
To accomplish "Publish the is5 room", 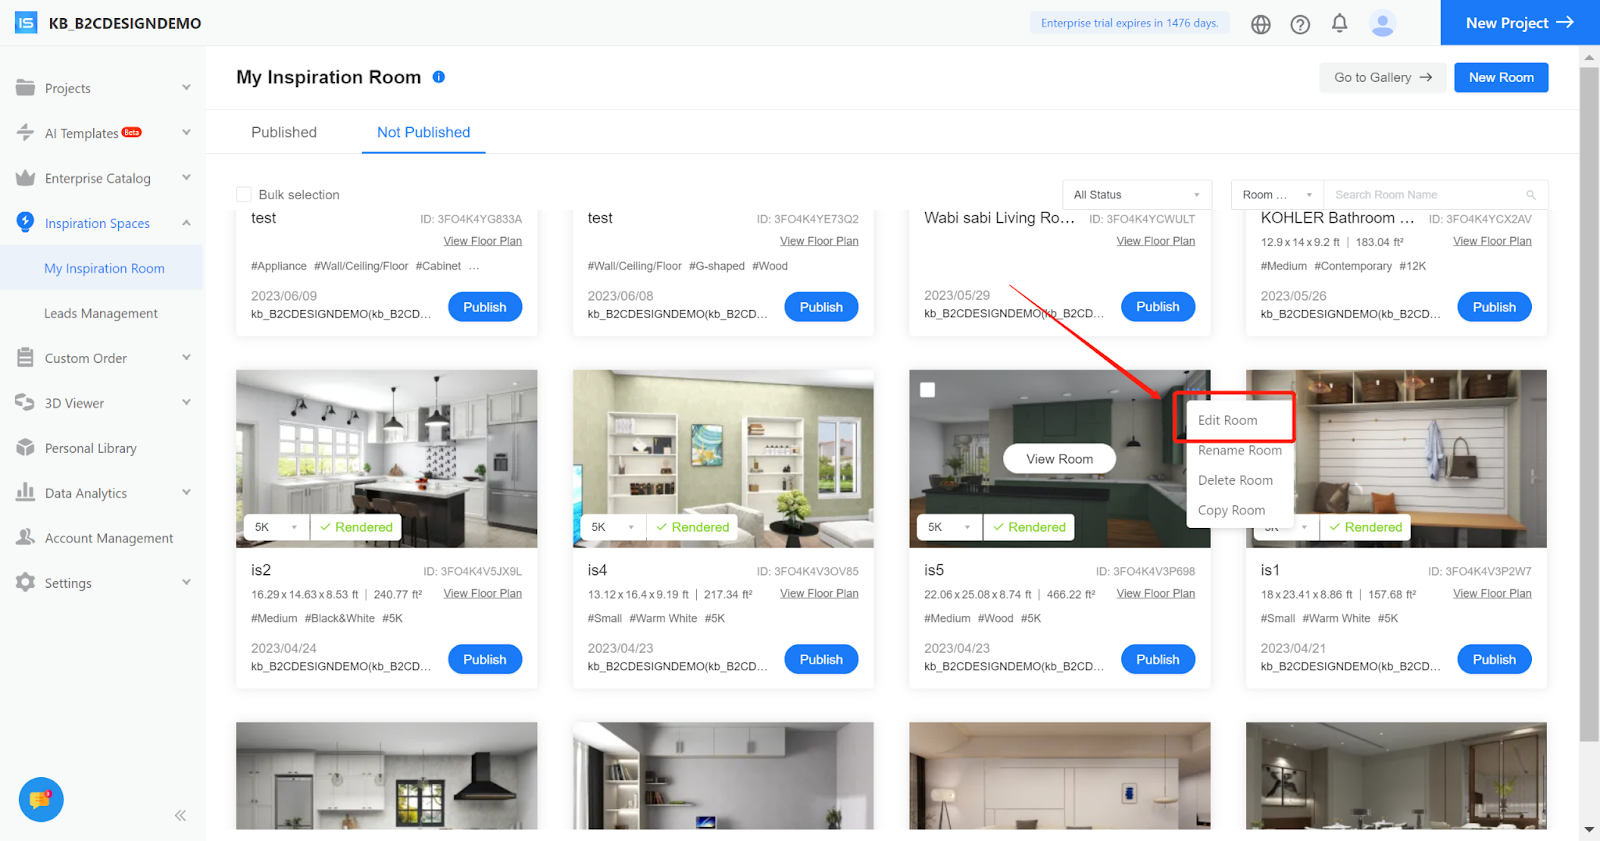I will pos(1158,659).
